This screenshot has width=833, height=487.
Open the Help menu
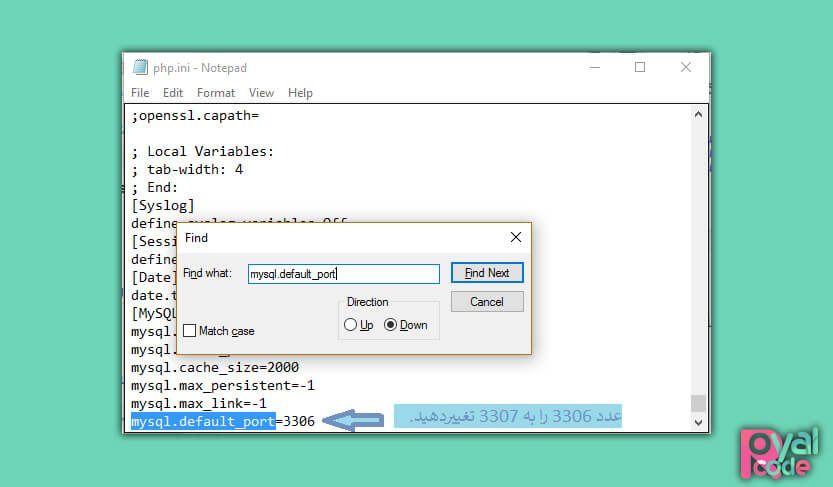[x=300, y=93]
